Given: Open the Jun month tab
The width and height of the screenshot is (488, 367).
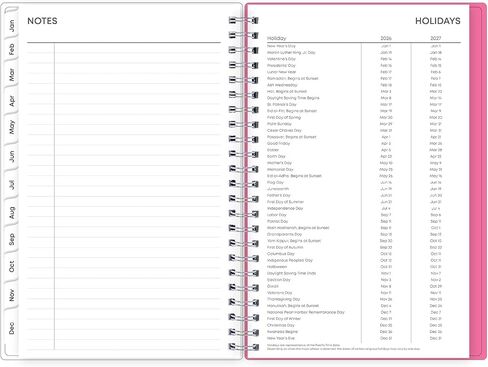Looking at the screenshot, I should [x=12, y=156].
